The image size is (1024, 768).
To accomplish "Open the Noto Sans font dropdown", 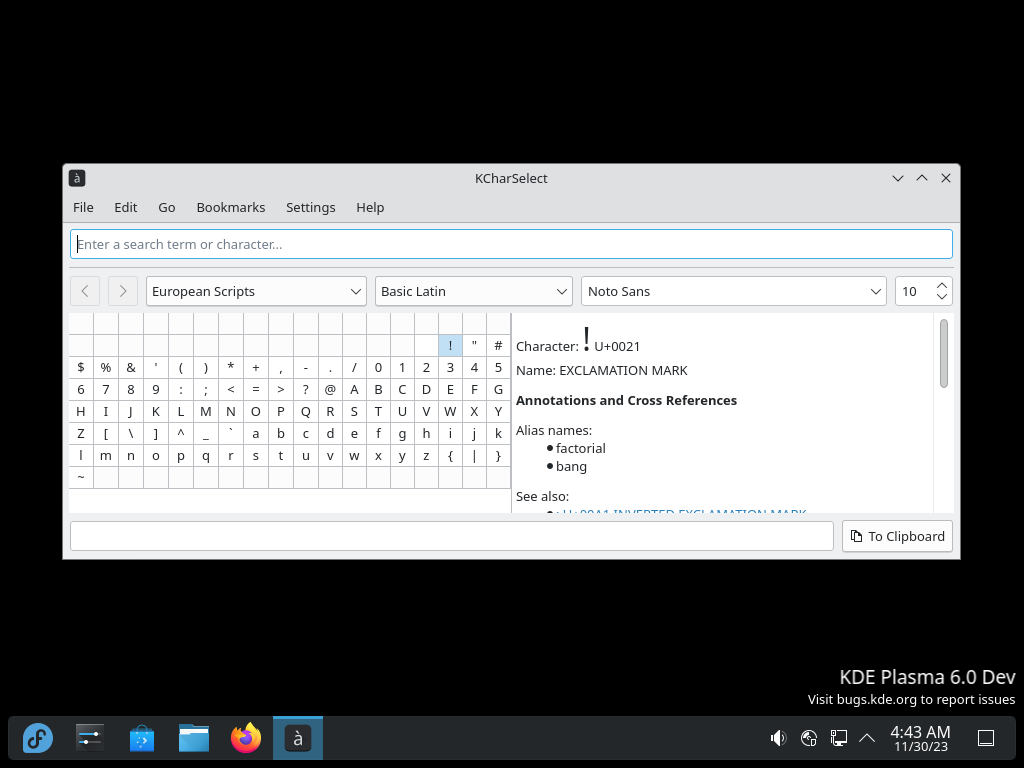I will [x=733, y=291].
